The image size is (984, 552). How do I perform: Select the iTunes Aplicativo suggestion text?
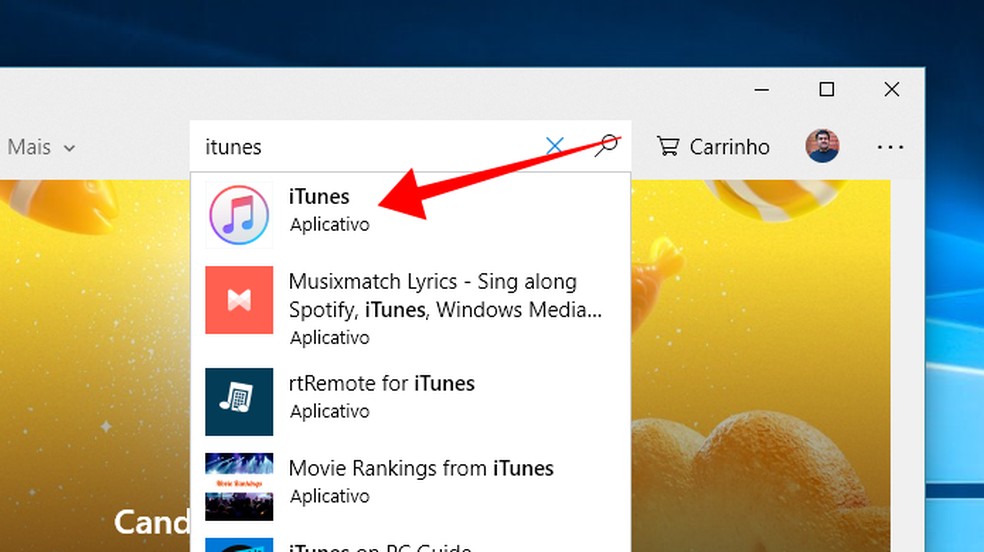pyautogui.click(x=329, y=210)
